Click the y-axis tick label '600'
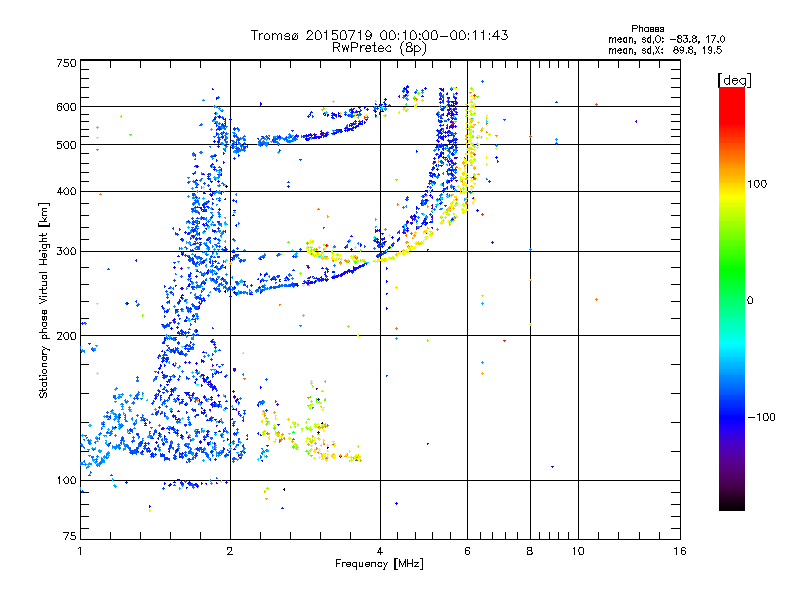Viewport: 800px width, 600px height. click(x=66, y=107)
